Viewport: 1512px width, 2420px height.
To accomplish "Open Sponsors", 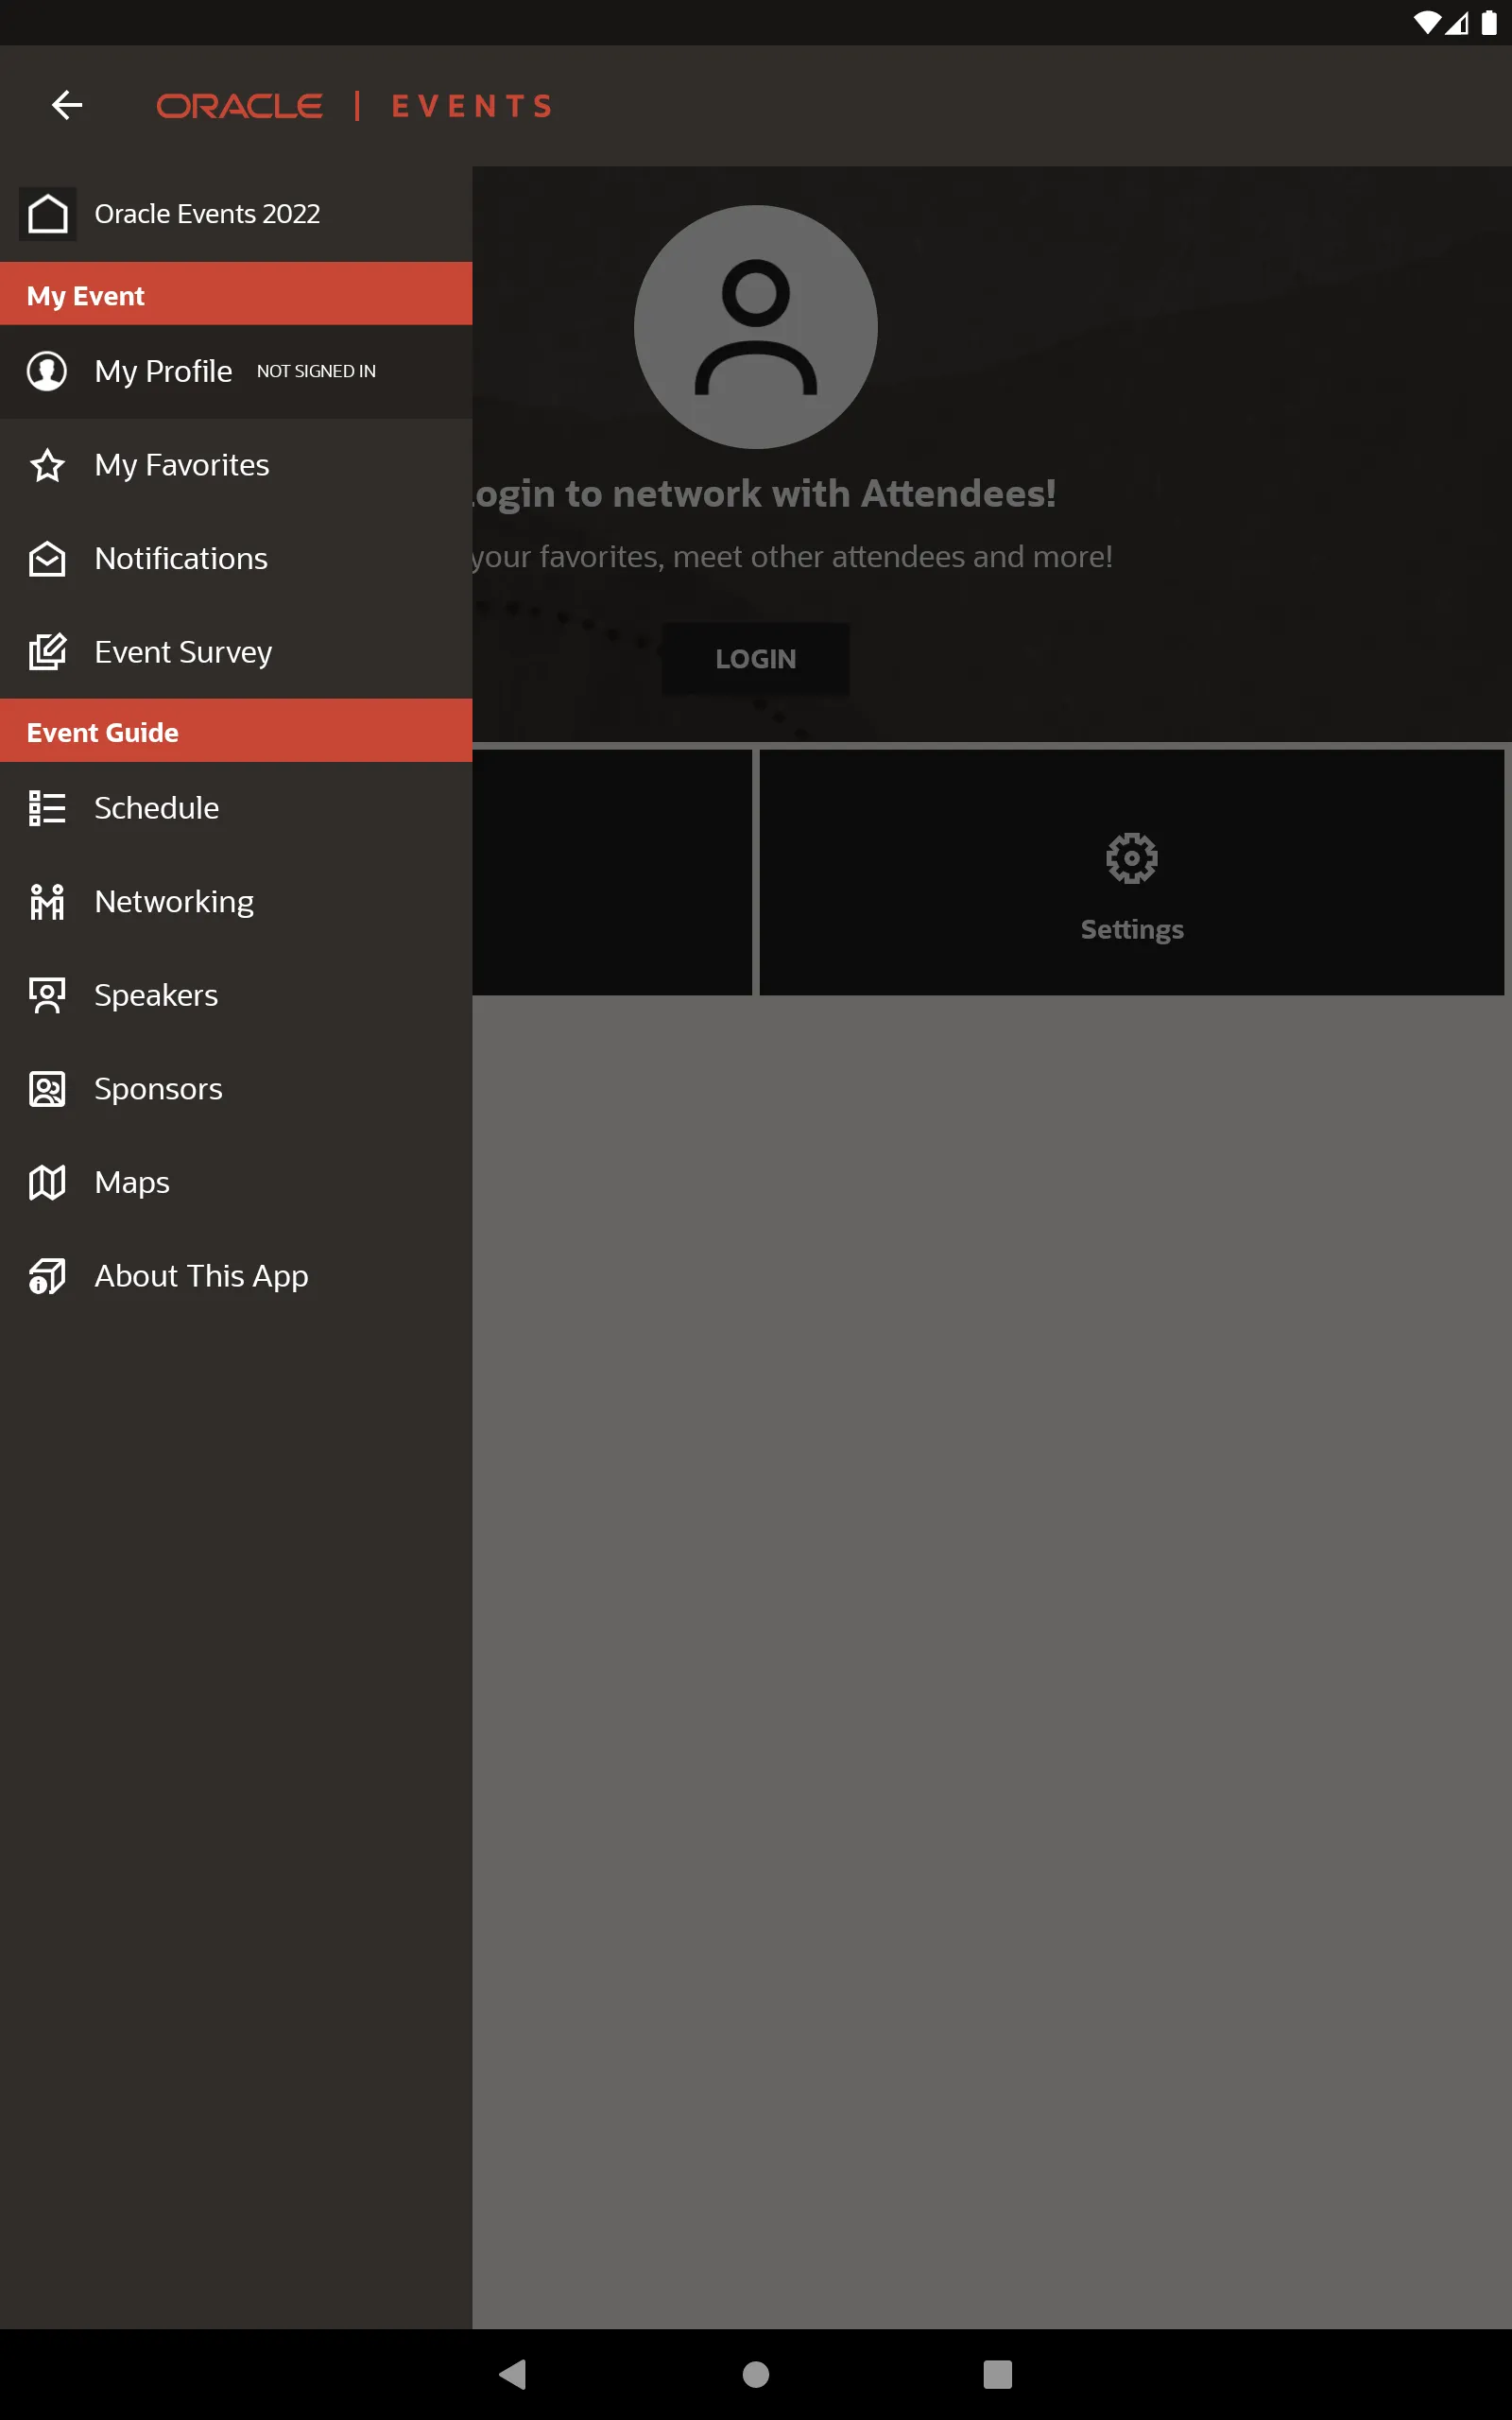I will tap(236, 1089).
